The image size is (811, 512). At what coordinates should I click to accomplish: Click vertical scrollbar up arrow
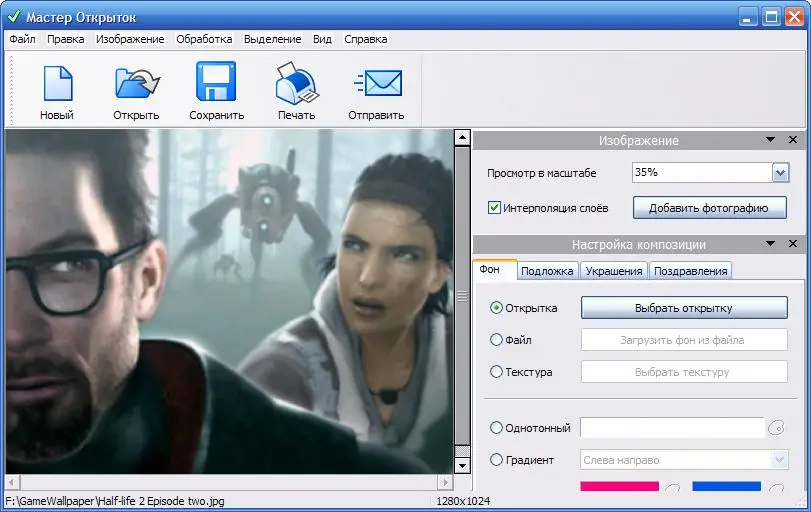462,138
